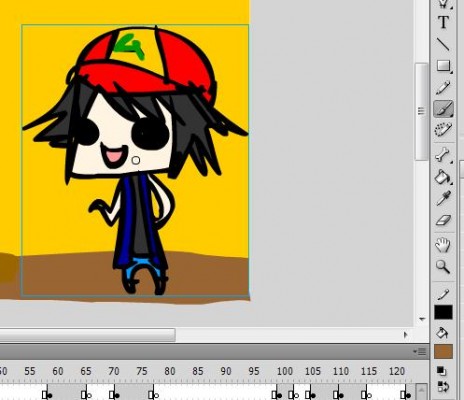Viewport: 464px width, 400px height.
Task: Click frame 75 on the timeline ruler
Action: pyautogui.click(x=142, y=371)
